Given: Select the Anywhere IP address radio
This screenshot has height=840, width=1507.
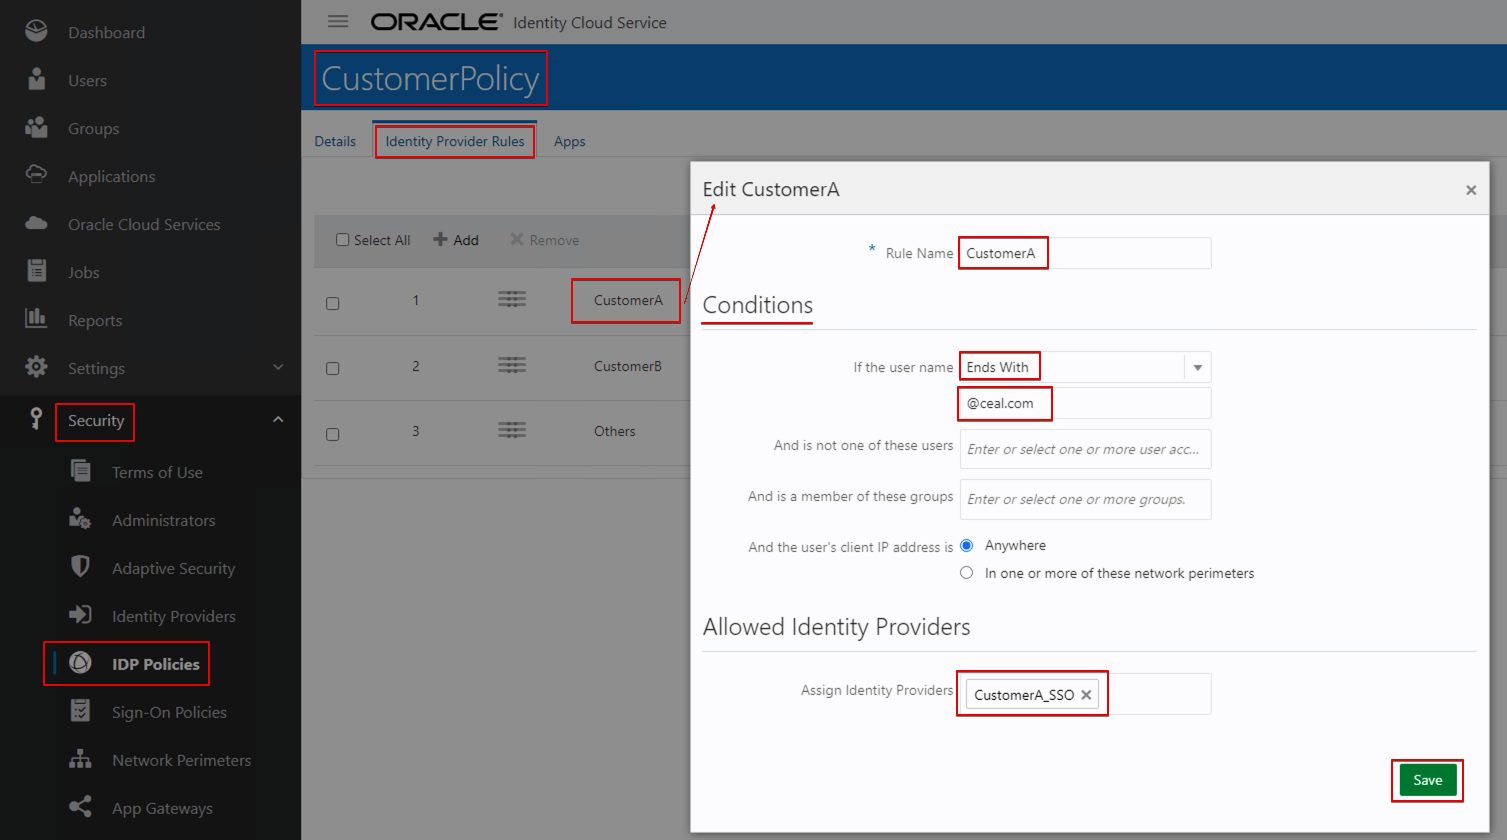Looking at the screenshot, I should pyautogui.click(x=967, y=545).
